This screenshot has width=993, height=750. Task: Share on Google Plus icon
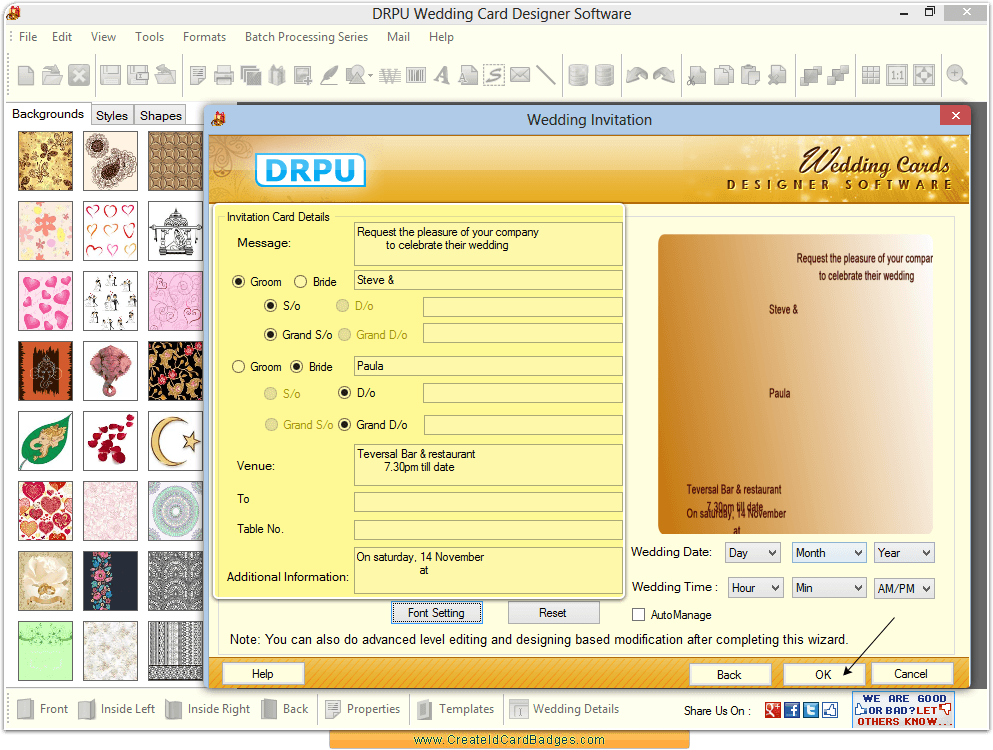[773, 710]
